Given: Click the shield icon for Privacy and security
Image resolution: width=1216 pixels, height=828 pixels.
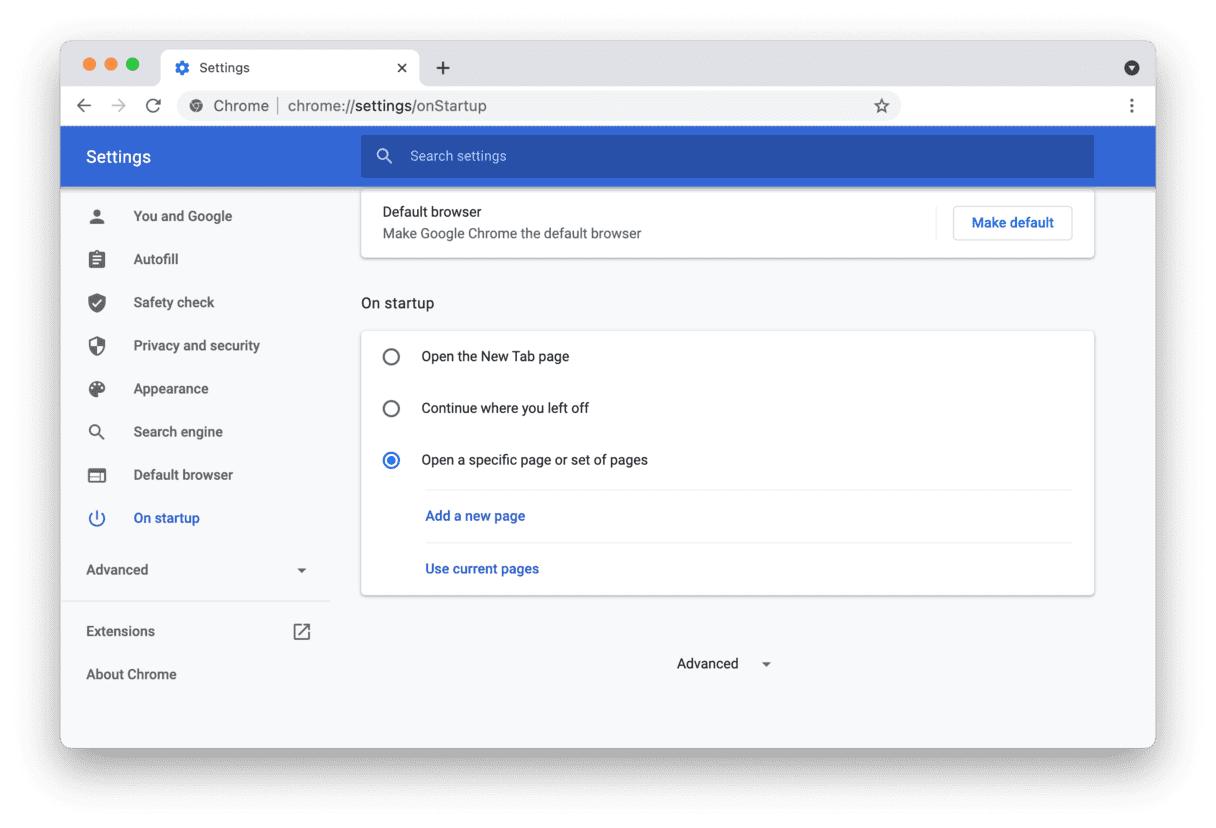Looking at the screenshot, I should click(97, 345).
